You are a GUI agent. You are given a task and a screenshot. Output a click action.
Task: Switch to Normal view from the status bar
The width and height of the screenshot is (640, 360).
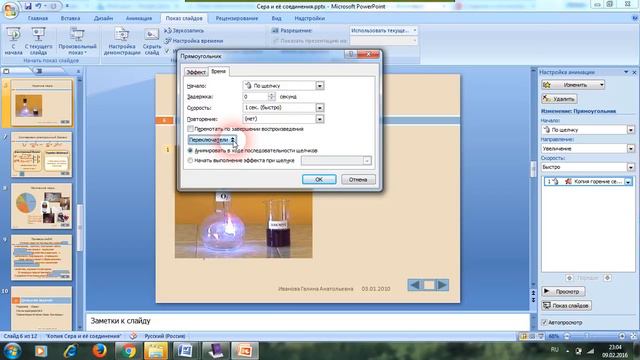[x=523, y=336]
